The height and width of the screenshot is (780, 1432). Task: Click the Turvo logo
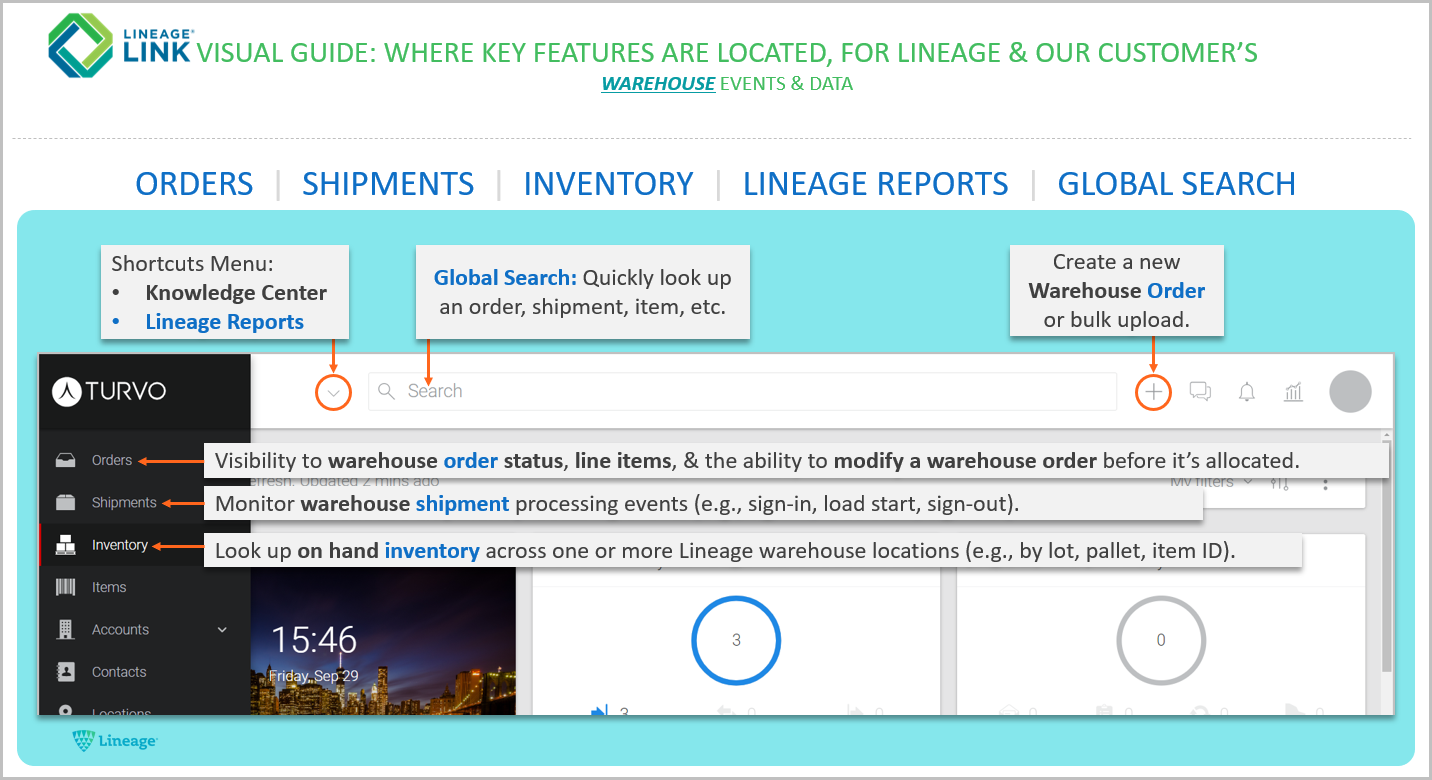[x=109, y=391]
